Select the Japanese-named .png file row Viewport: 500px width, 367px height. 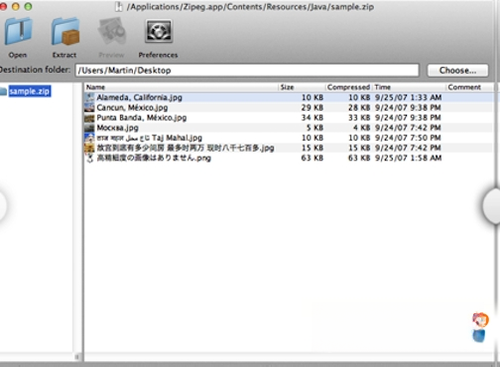289,158
